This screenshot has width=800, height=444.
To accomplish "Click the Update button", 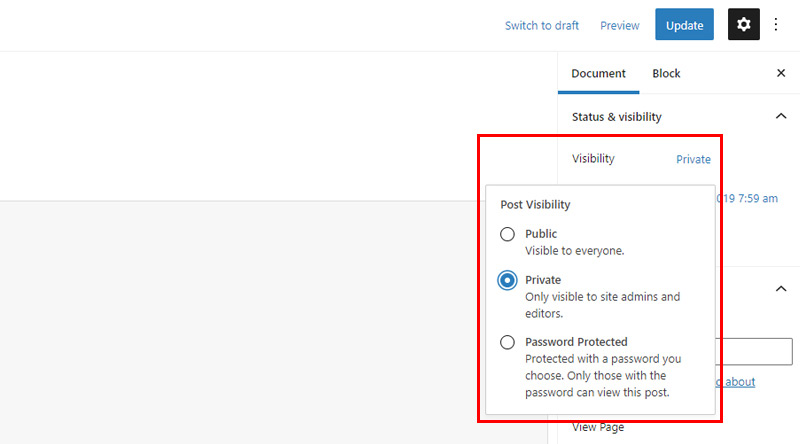I will coord(684,24).
